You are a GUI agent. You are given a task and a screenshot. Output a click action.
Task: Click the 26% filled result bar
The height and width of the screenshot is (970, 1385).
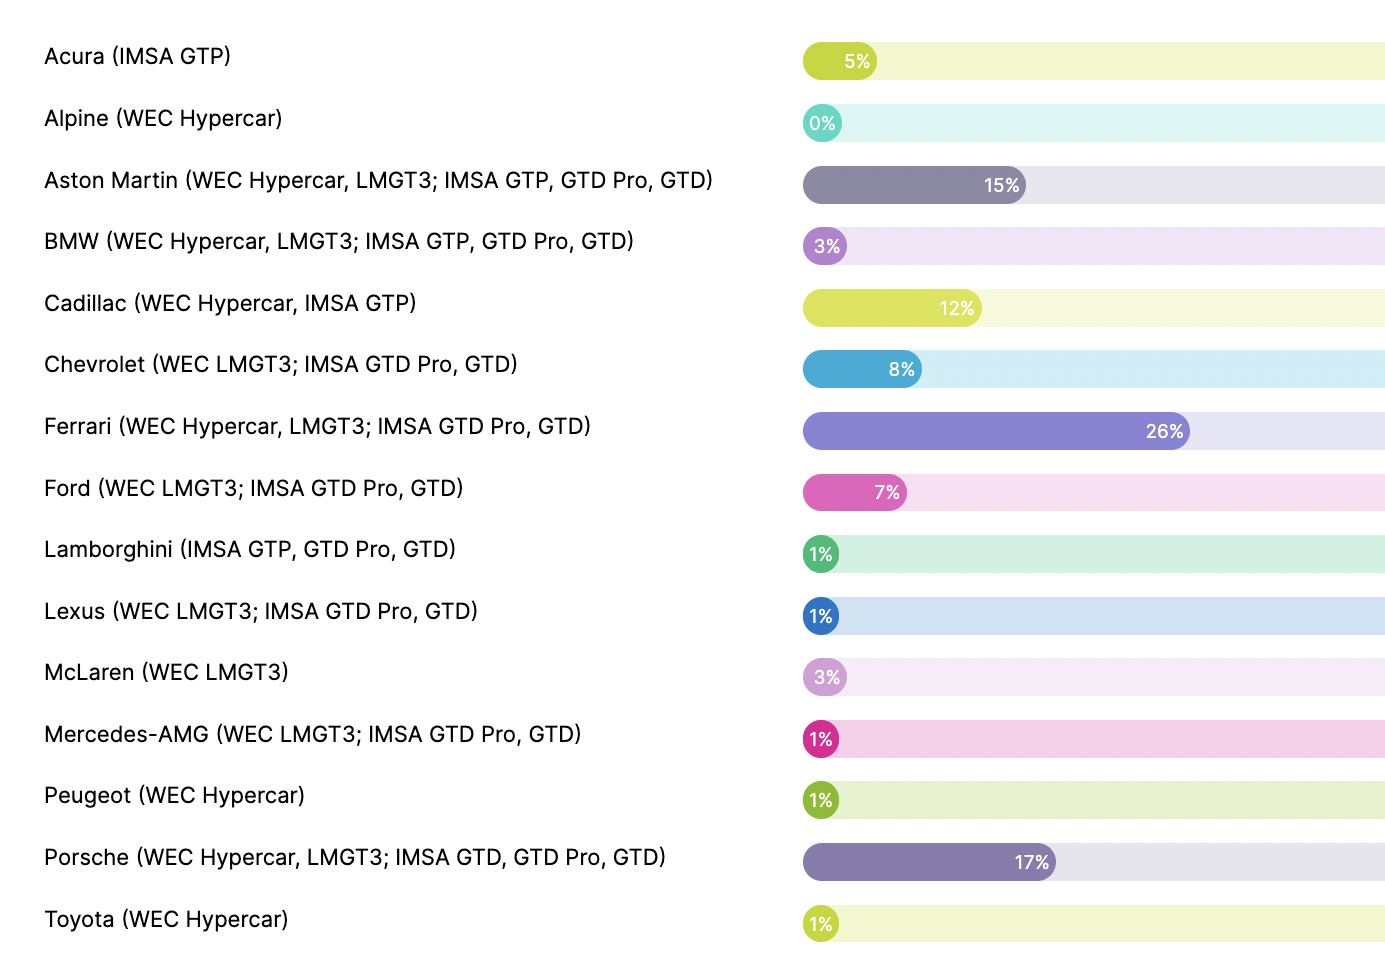[x=995, y=432]
